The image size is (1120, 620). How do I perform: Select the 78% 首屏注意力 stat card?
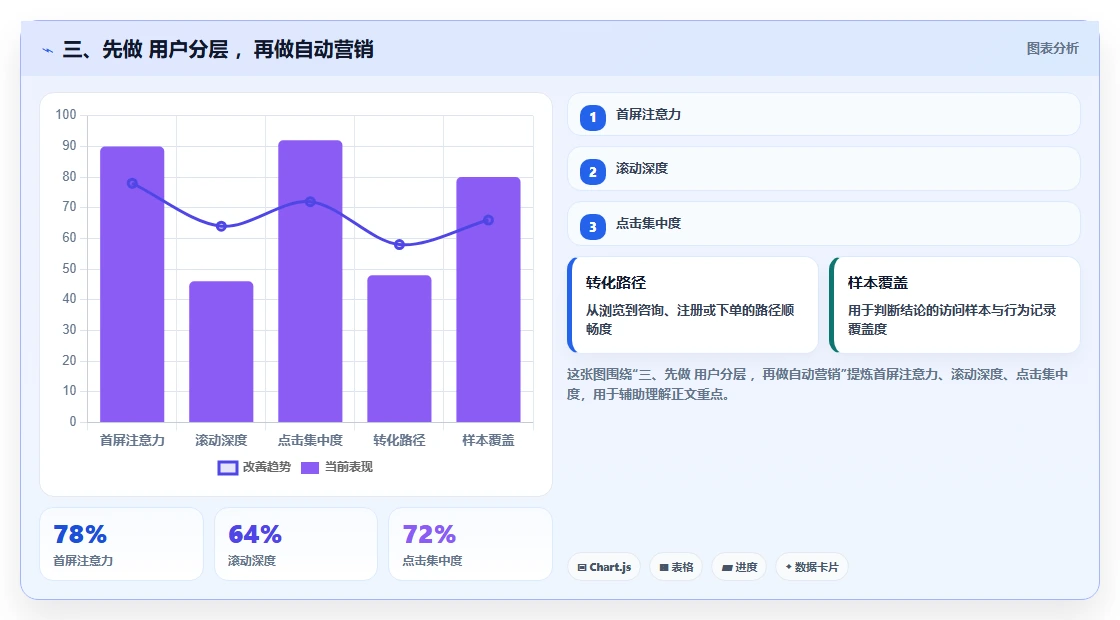tap(121, 544)
